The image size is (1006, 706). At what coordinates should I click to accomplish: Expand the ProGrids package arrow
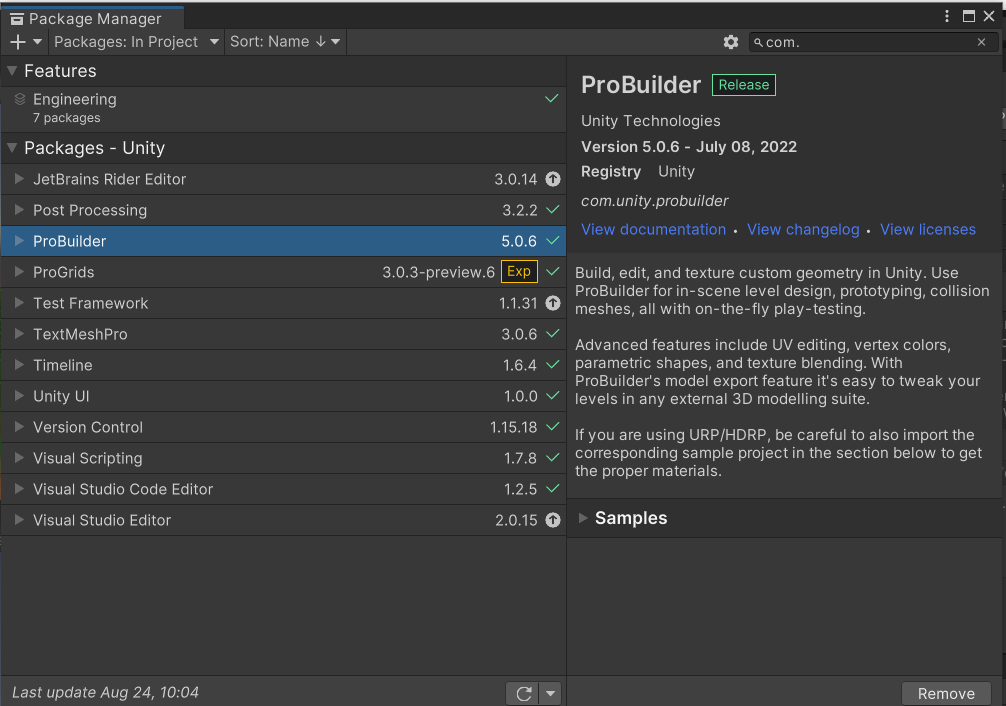pyautogui.click(x=19, y=271)
